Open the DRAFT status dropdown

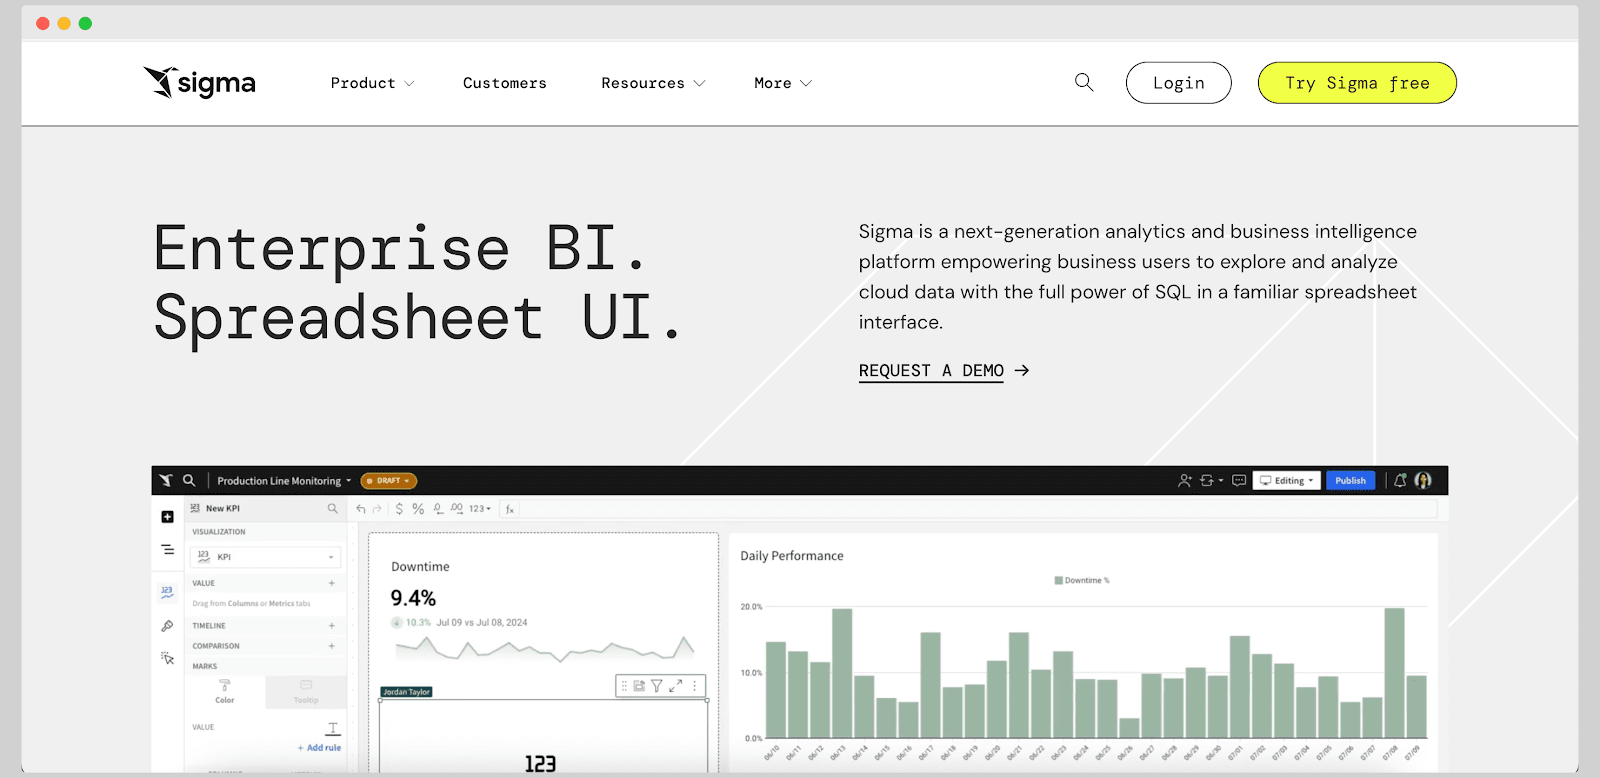pyautogui.click(x=389, y=480)
